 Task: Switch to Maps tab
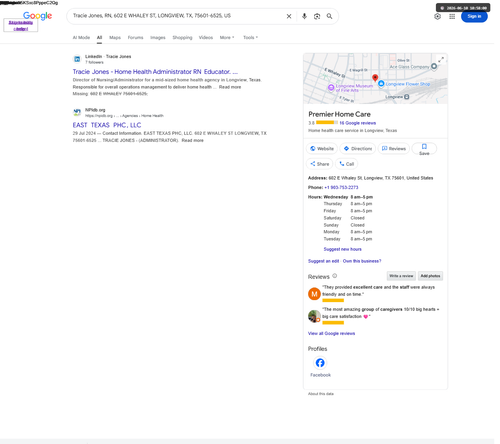[115, 38]
